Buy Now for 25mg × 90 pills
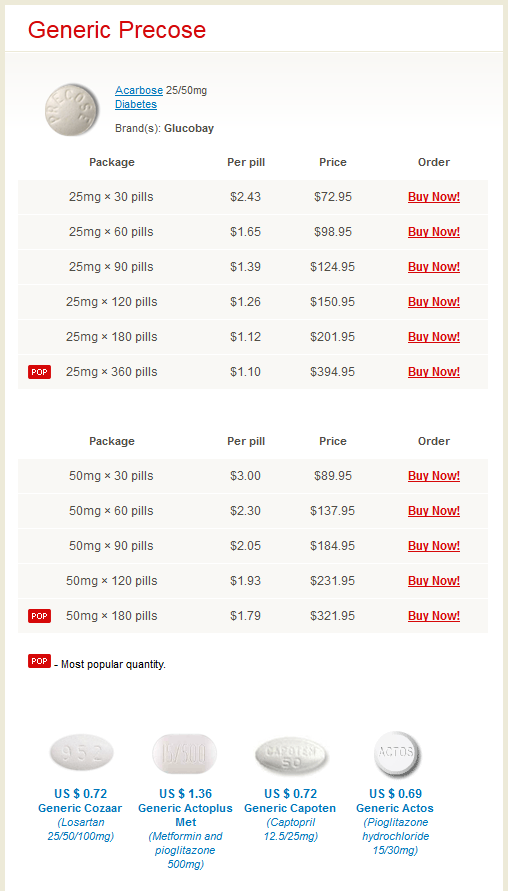The width and height of the screenshot is (508, 891). [434, 267]
